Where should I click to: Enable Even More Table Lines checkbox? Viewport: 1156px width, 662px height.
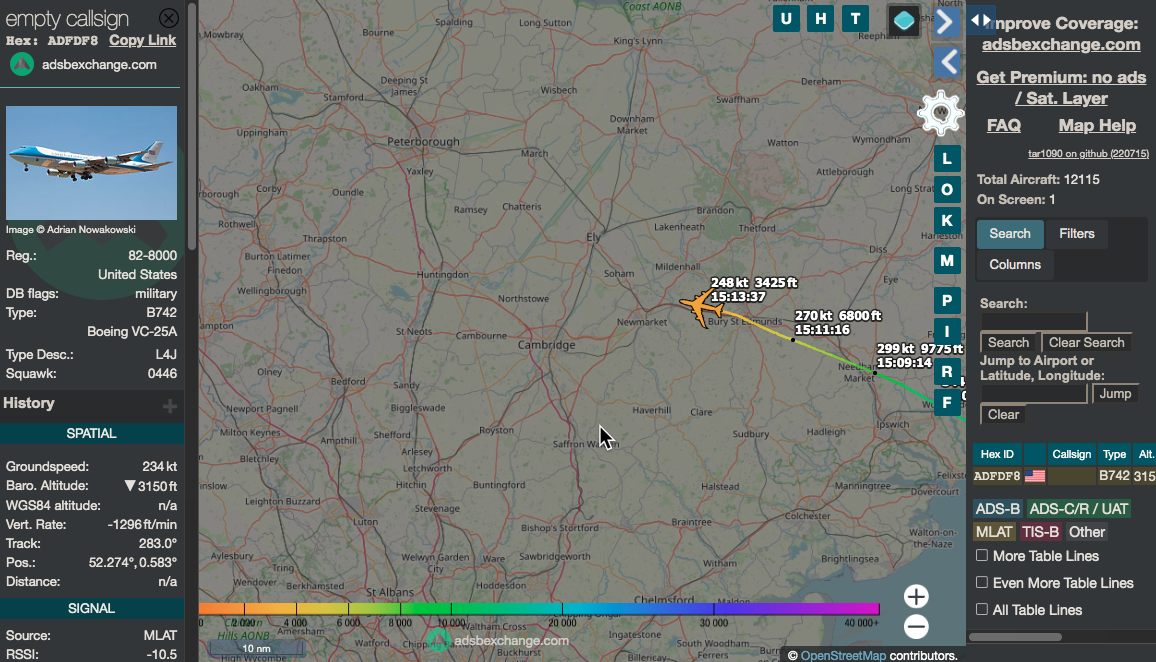(982, 582)
